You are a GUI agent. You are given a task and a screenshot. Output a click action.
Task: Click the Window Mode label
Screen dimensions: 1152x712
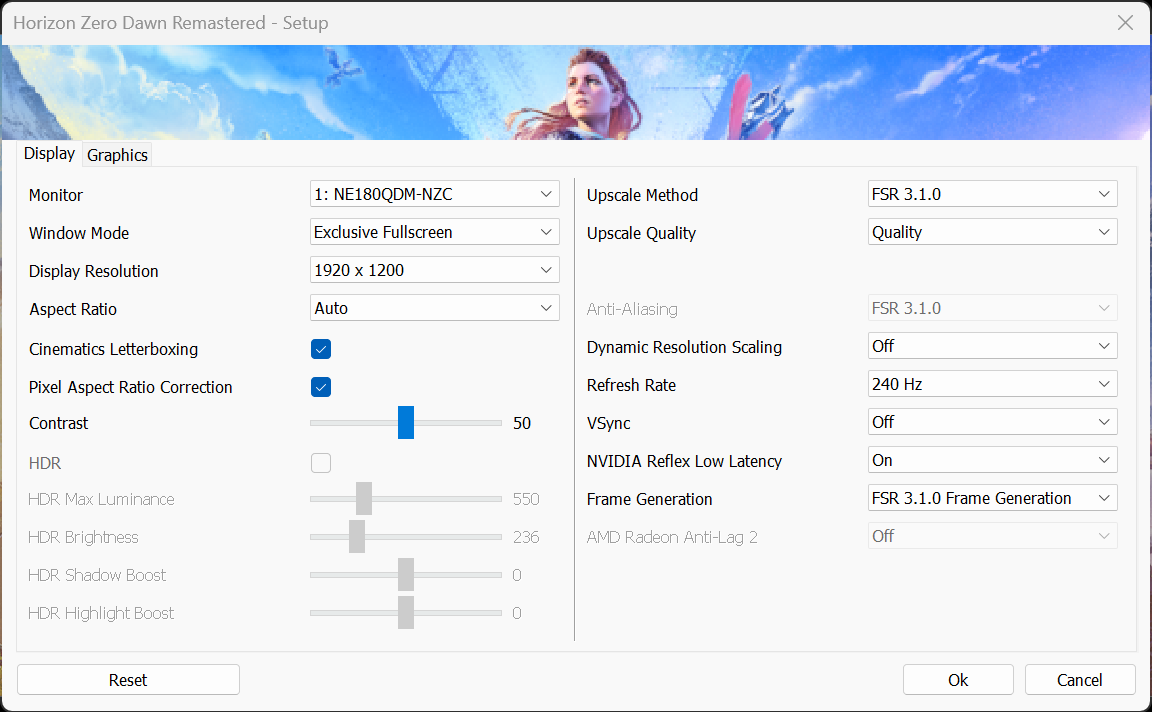(x=79, y=234)
